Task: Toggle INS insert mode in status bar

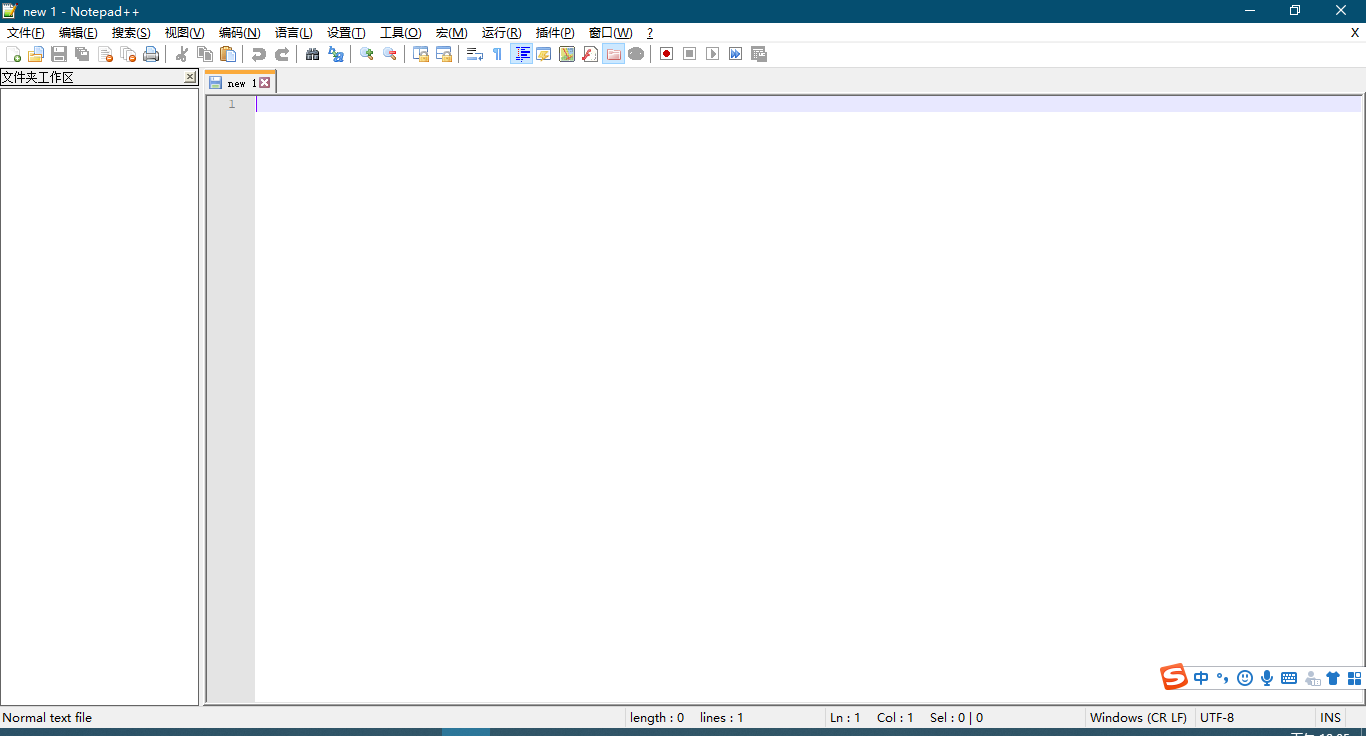Action: [1330, 718]
